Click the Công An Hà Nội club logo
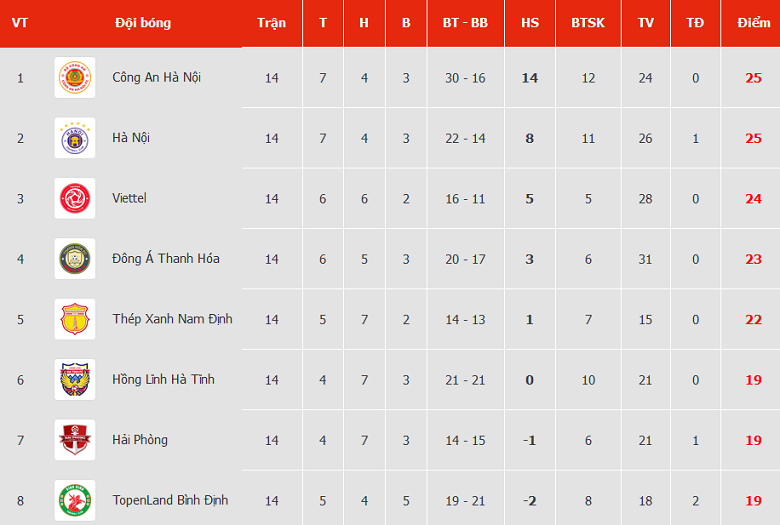The height and width of the screenshot is (525, 780). click(x=75, y=78)
